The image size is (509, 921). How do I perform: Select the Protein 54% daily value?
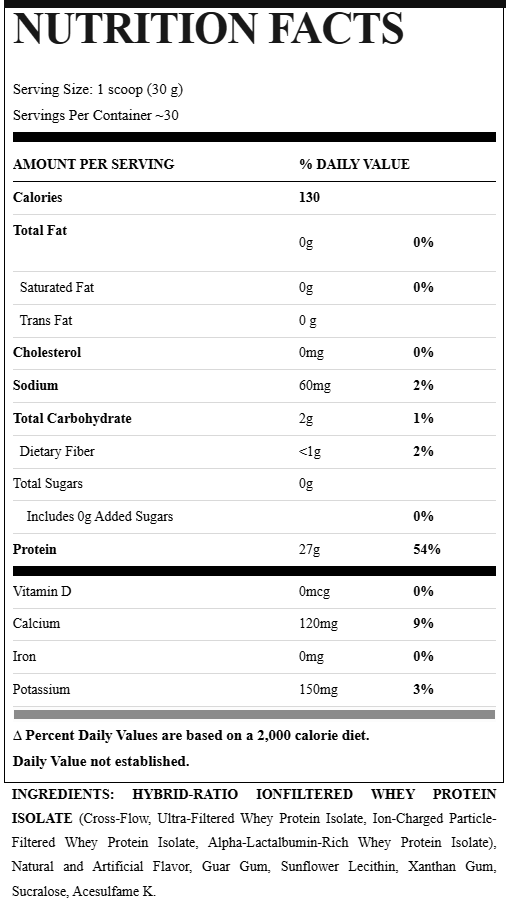(x=427, y=550)
